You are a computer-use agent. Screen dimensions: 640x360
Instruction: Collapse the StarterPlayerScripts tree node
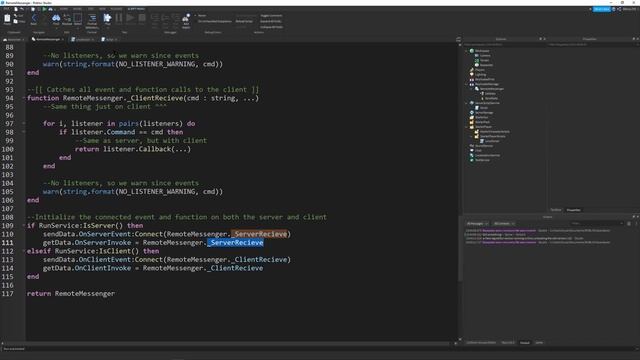[x=472, y=136]
